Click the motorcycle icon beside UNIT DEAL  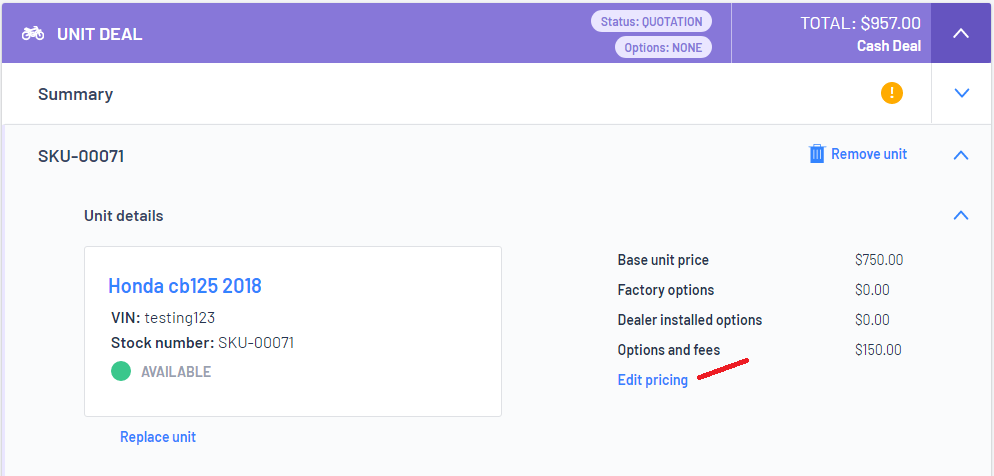33,34
